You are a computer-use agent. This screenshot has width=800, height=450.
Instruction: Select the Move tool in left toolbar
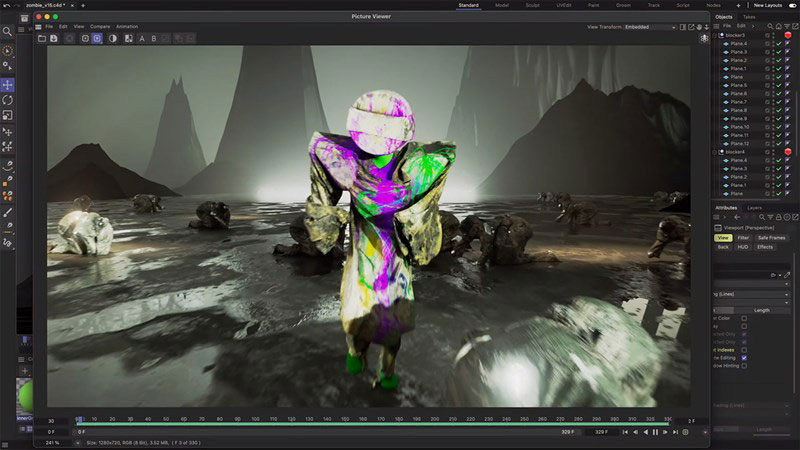8,85
